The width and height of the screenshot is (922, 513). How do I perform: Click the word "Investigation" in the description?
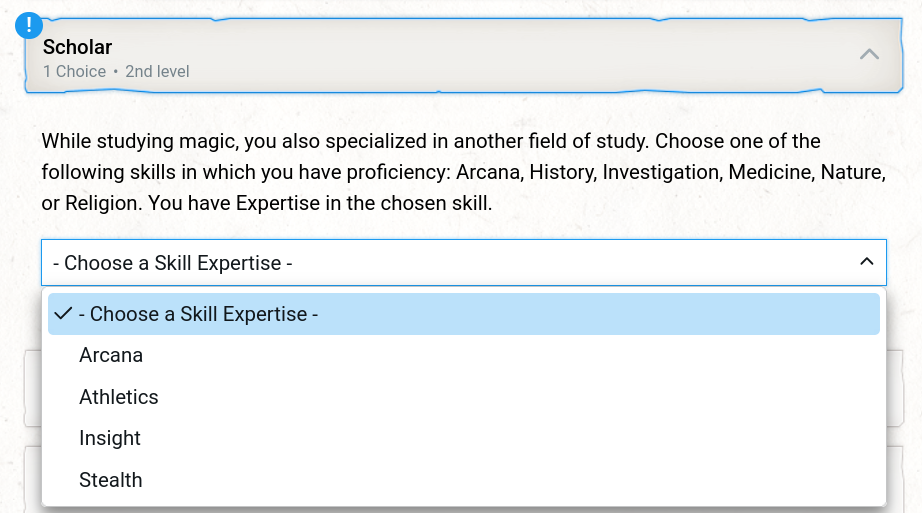pos(659,172)
